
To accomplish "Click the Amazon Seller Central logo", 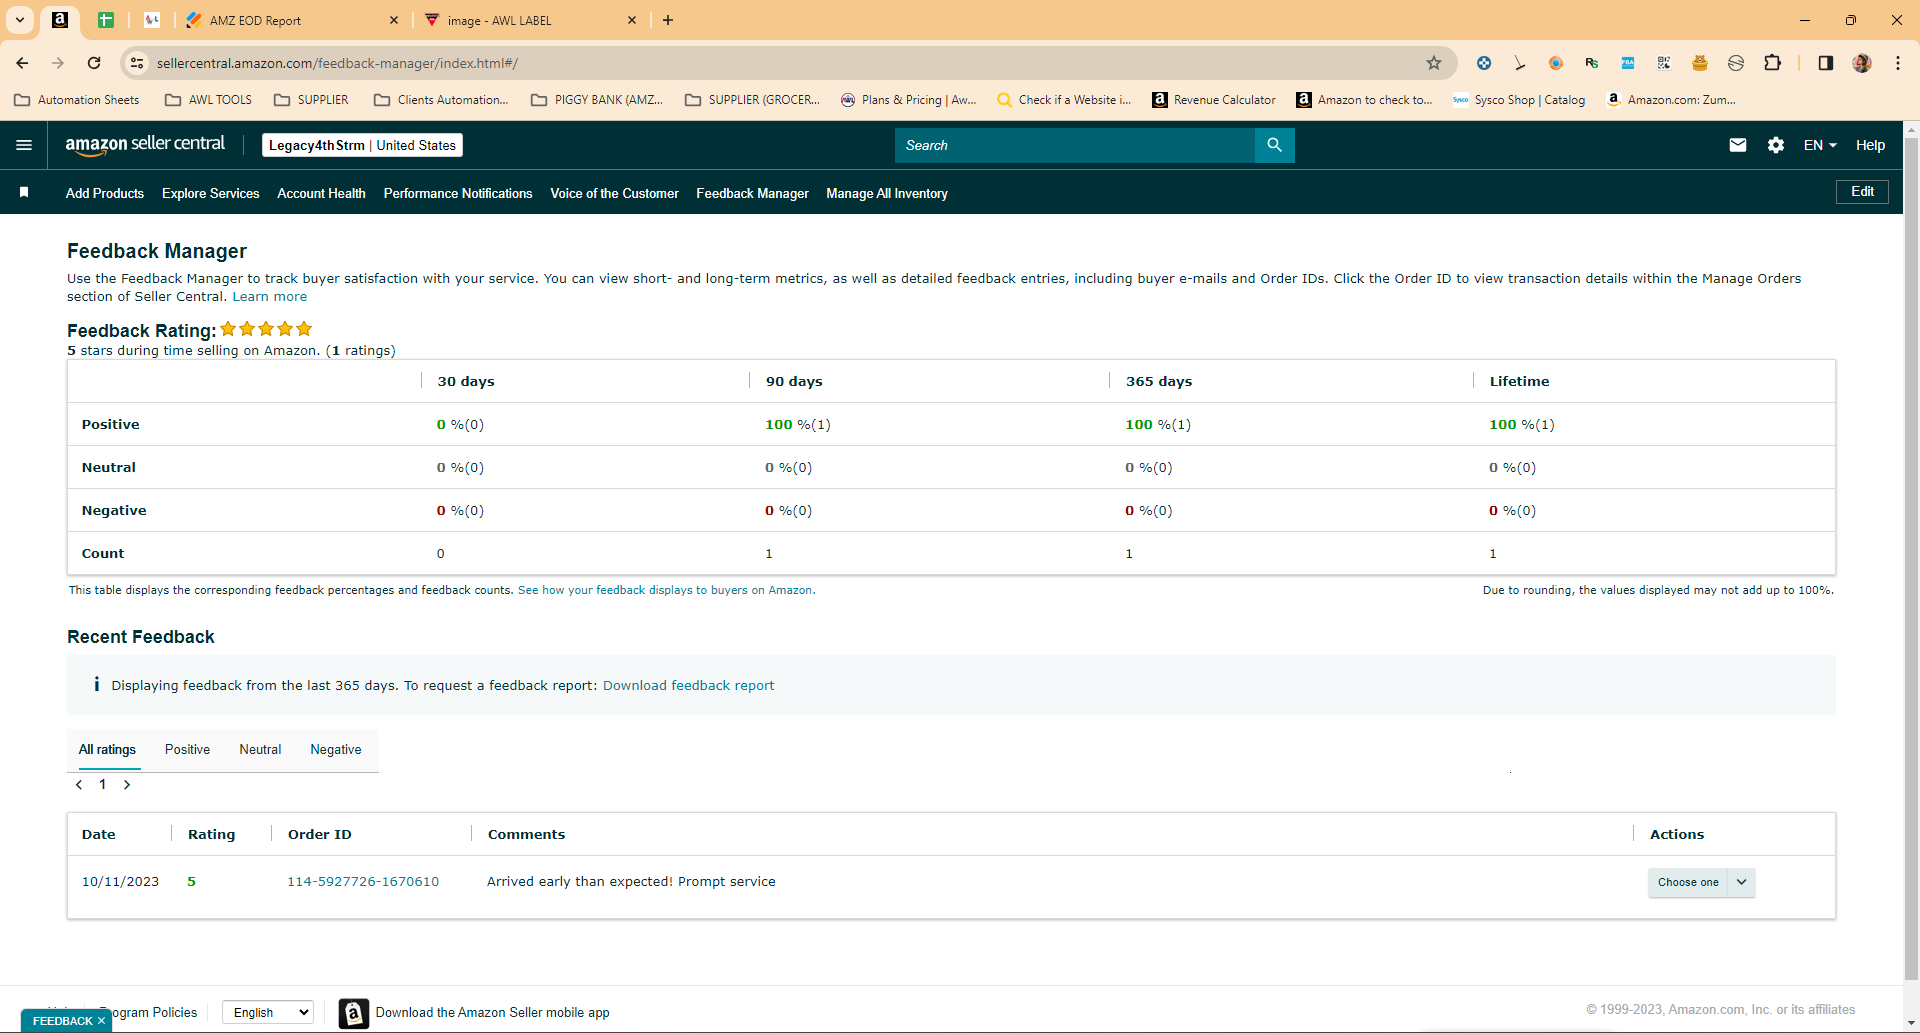I will point(145,145).
